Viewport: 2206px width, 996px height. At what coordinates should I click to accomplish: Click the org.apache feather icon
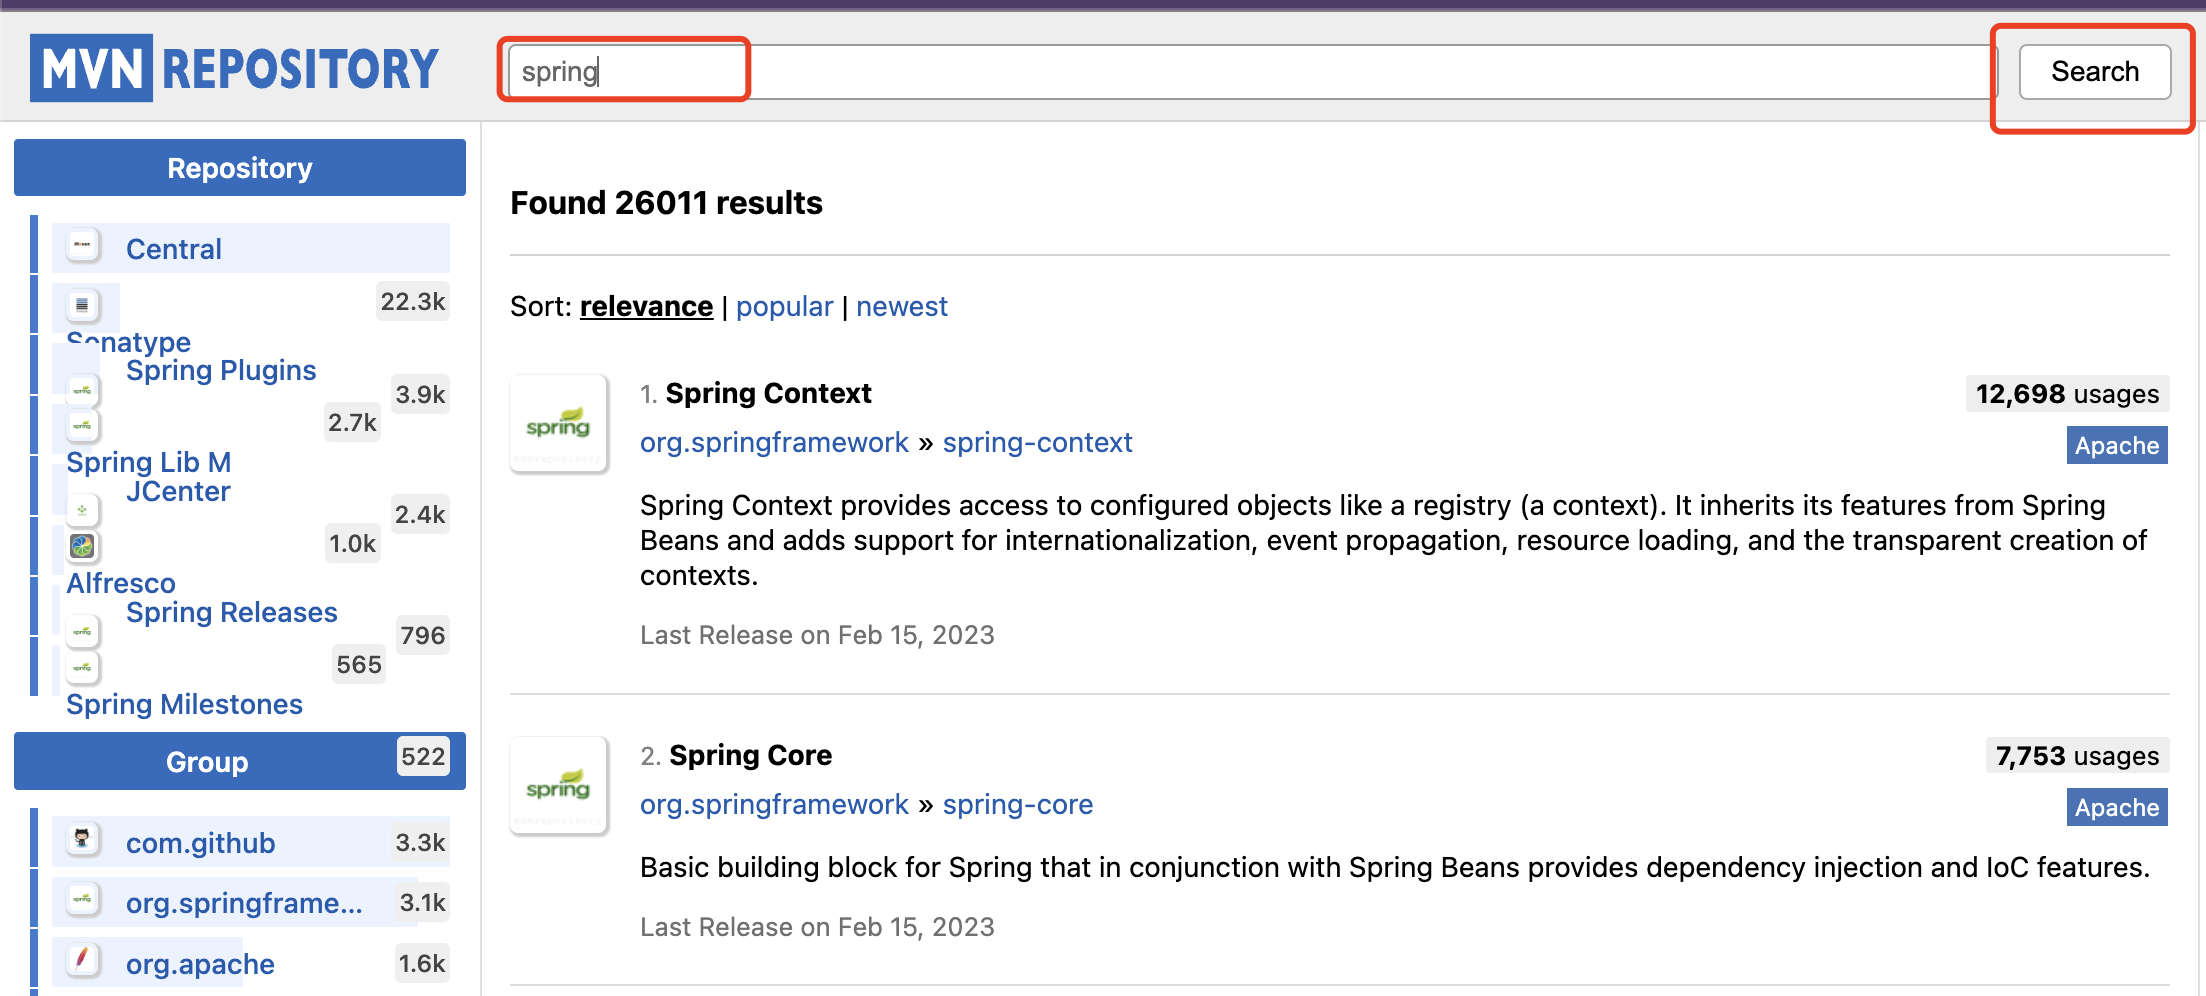click(83, 960)
